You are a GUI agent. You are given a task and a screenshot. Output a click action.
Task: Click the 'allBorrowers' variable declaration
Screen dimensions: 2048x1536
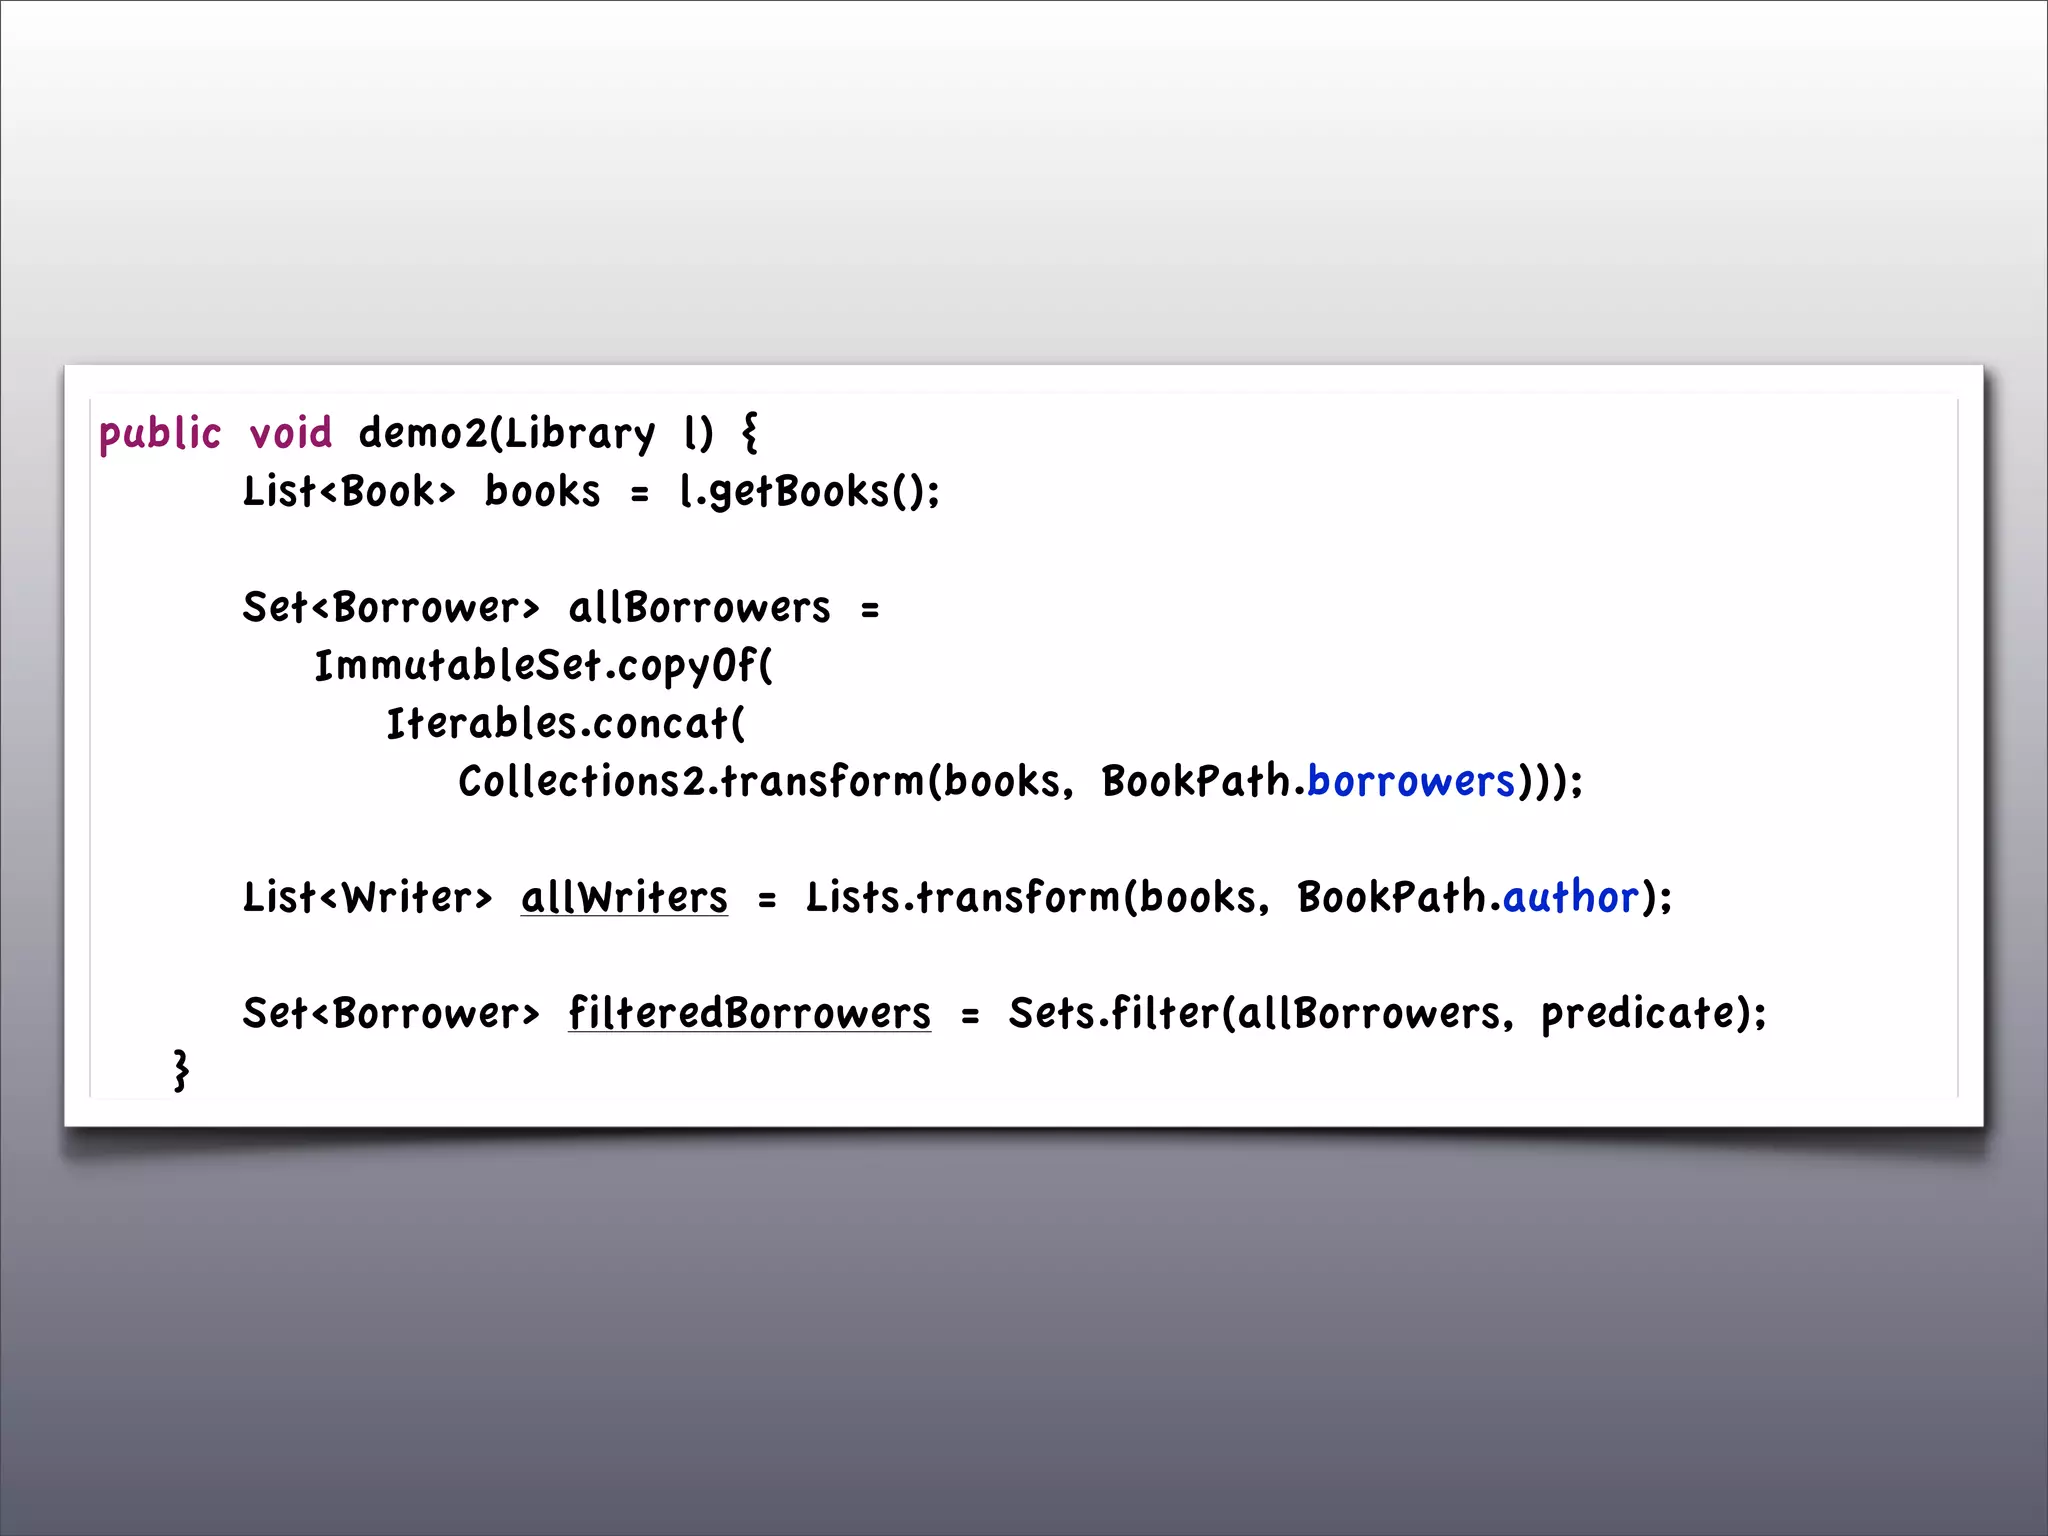pos(700,607)
